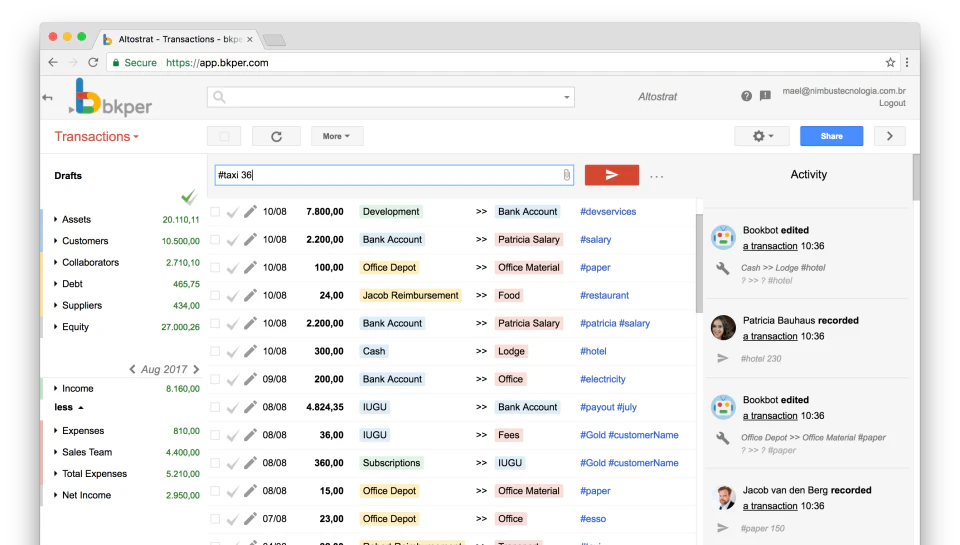The height and width of the screenshot is (545, 960).
Task: Edit the #electricity transaction using the pencil icon
Action: click(250, 380)
